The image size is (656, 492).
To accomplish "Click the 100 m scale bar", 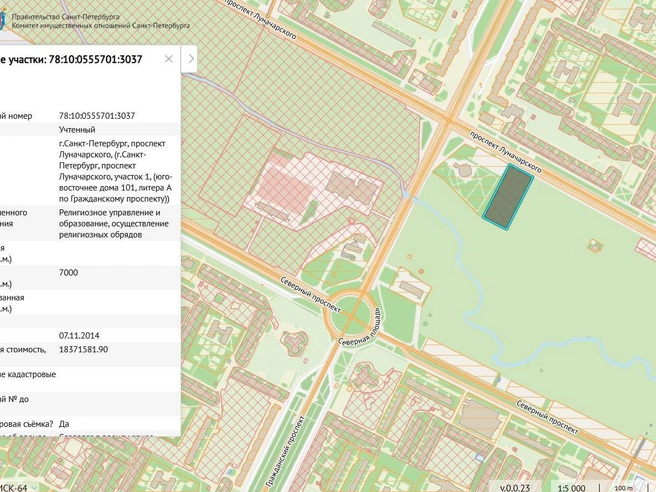I will click(623, 488).
